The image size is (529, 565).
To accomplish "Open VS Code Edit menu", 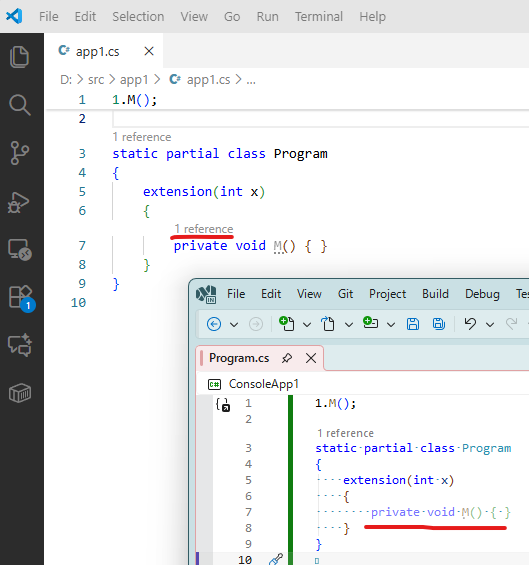I will click(85, 17).
